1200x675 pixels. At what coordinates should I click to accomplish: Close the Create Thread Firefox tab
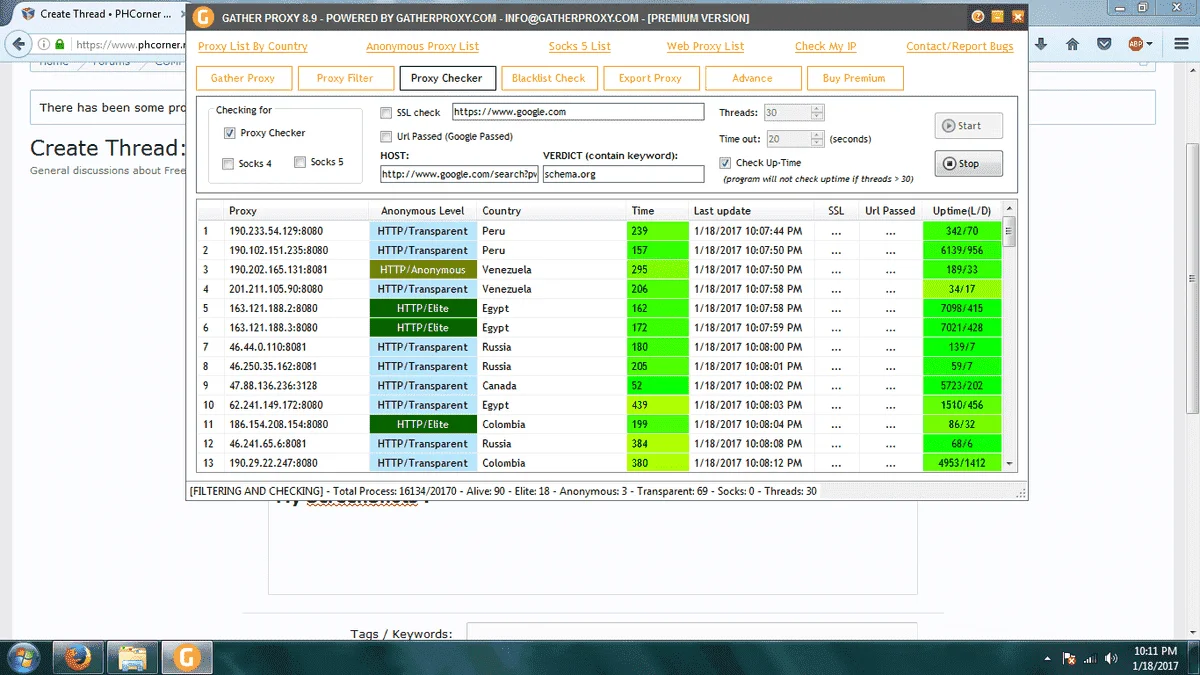click(181, 14)
